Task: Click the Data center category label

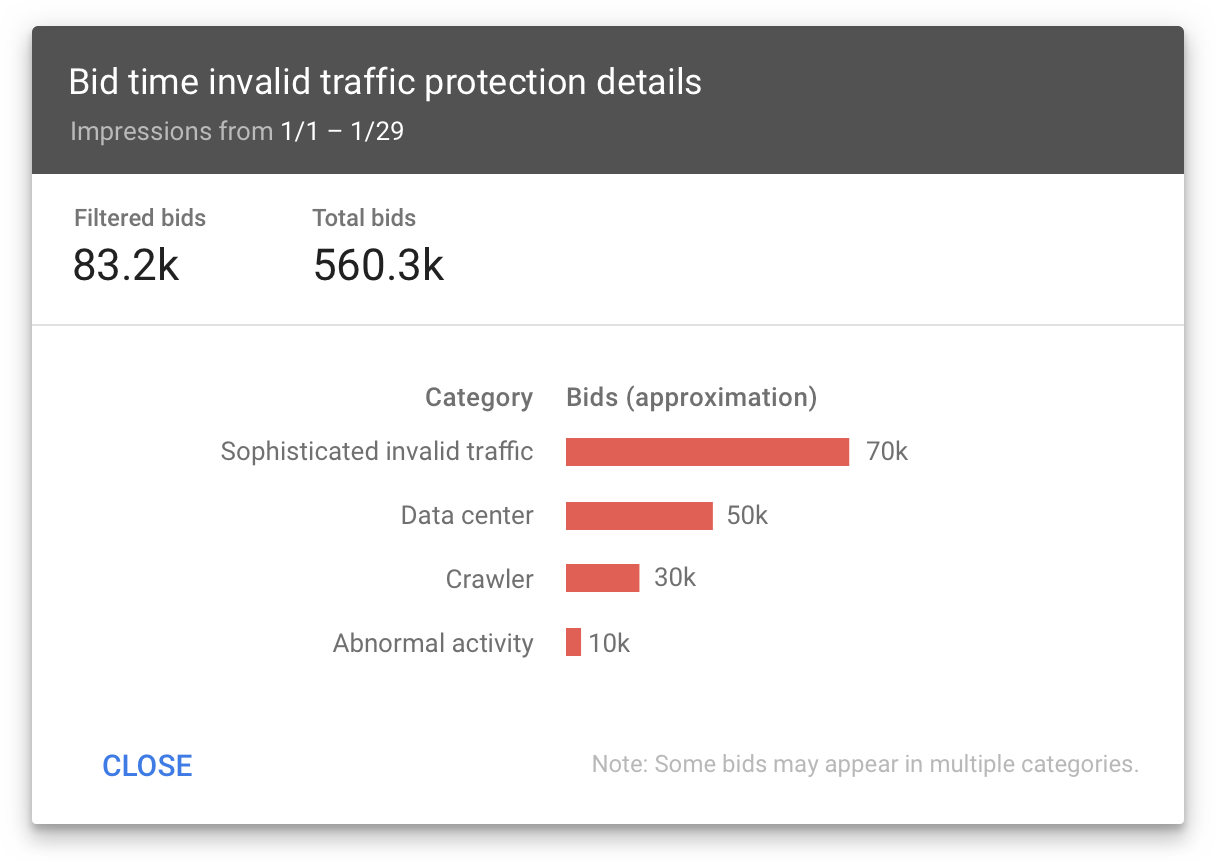Action: click(467, 516)
